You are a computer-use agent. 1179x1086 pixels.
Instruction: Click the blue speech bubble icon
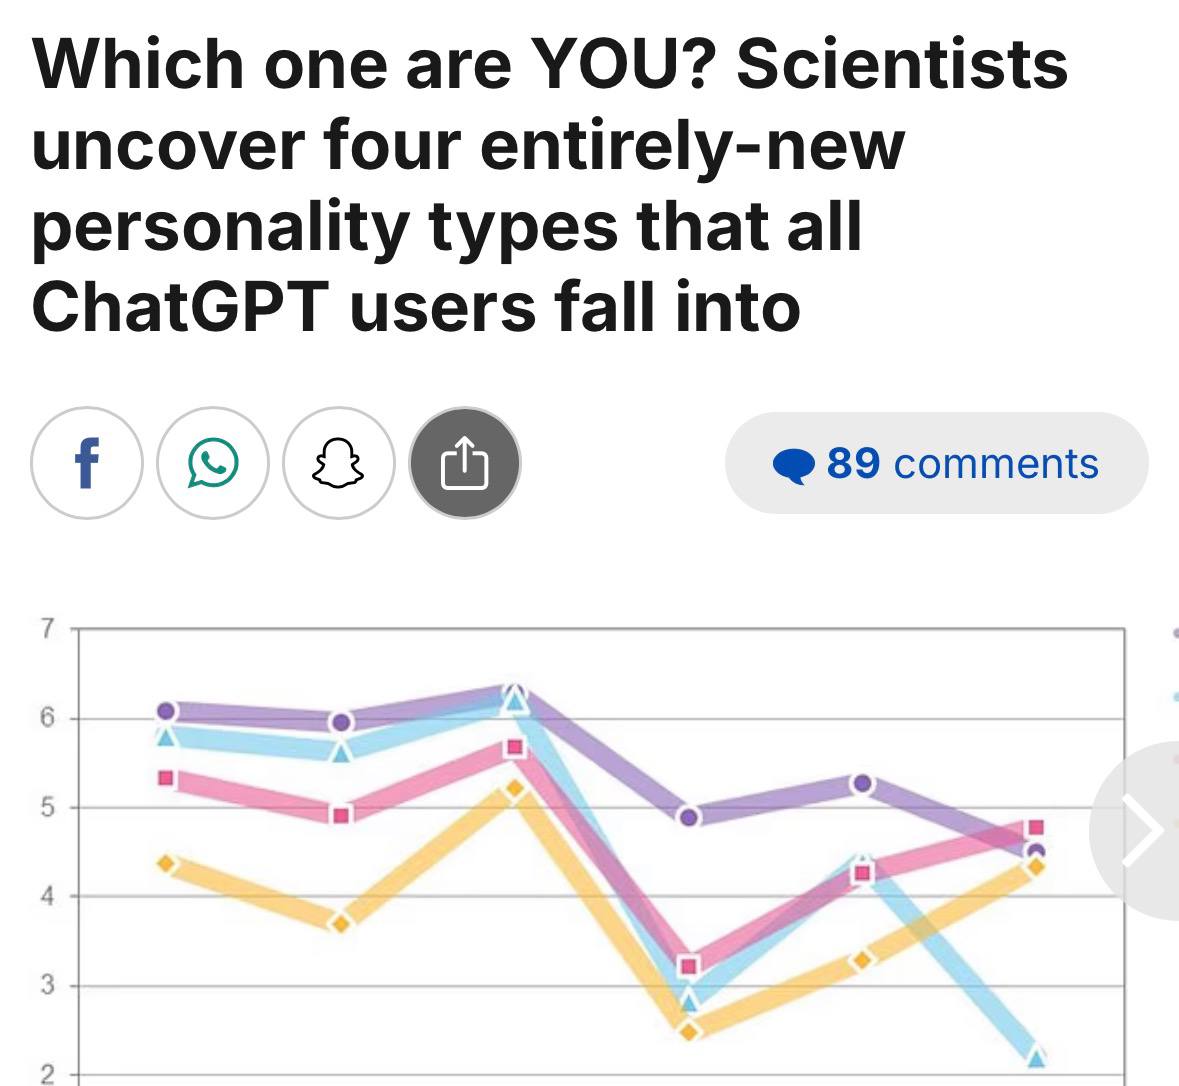coord(795,465)
